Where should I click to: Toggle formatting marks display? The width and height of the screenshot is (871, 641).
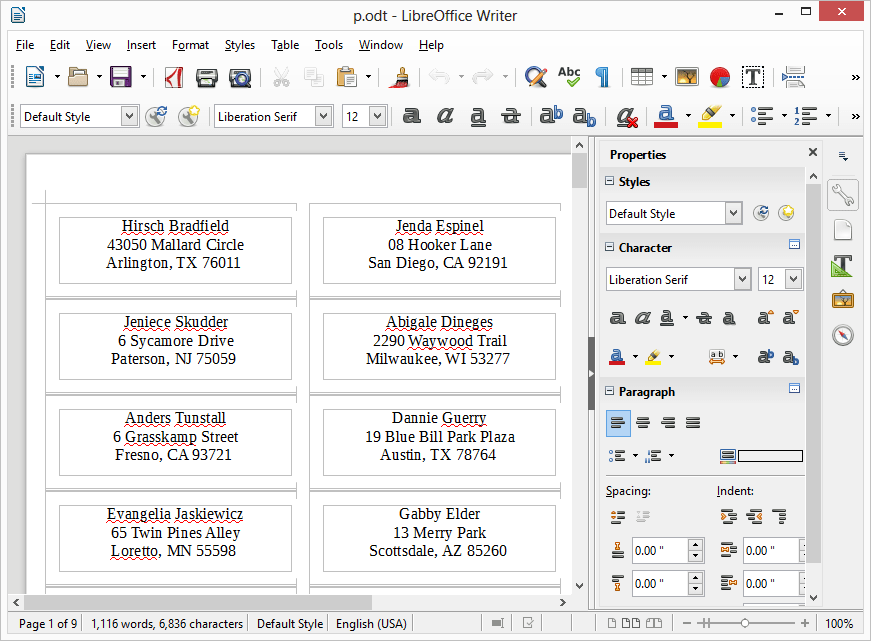pyautogui.click(x=601, y=77)
